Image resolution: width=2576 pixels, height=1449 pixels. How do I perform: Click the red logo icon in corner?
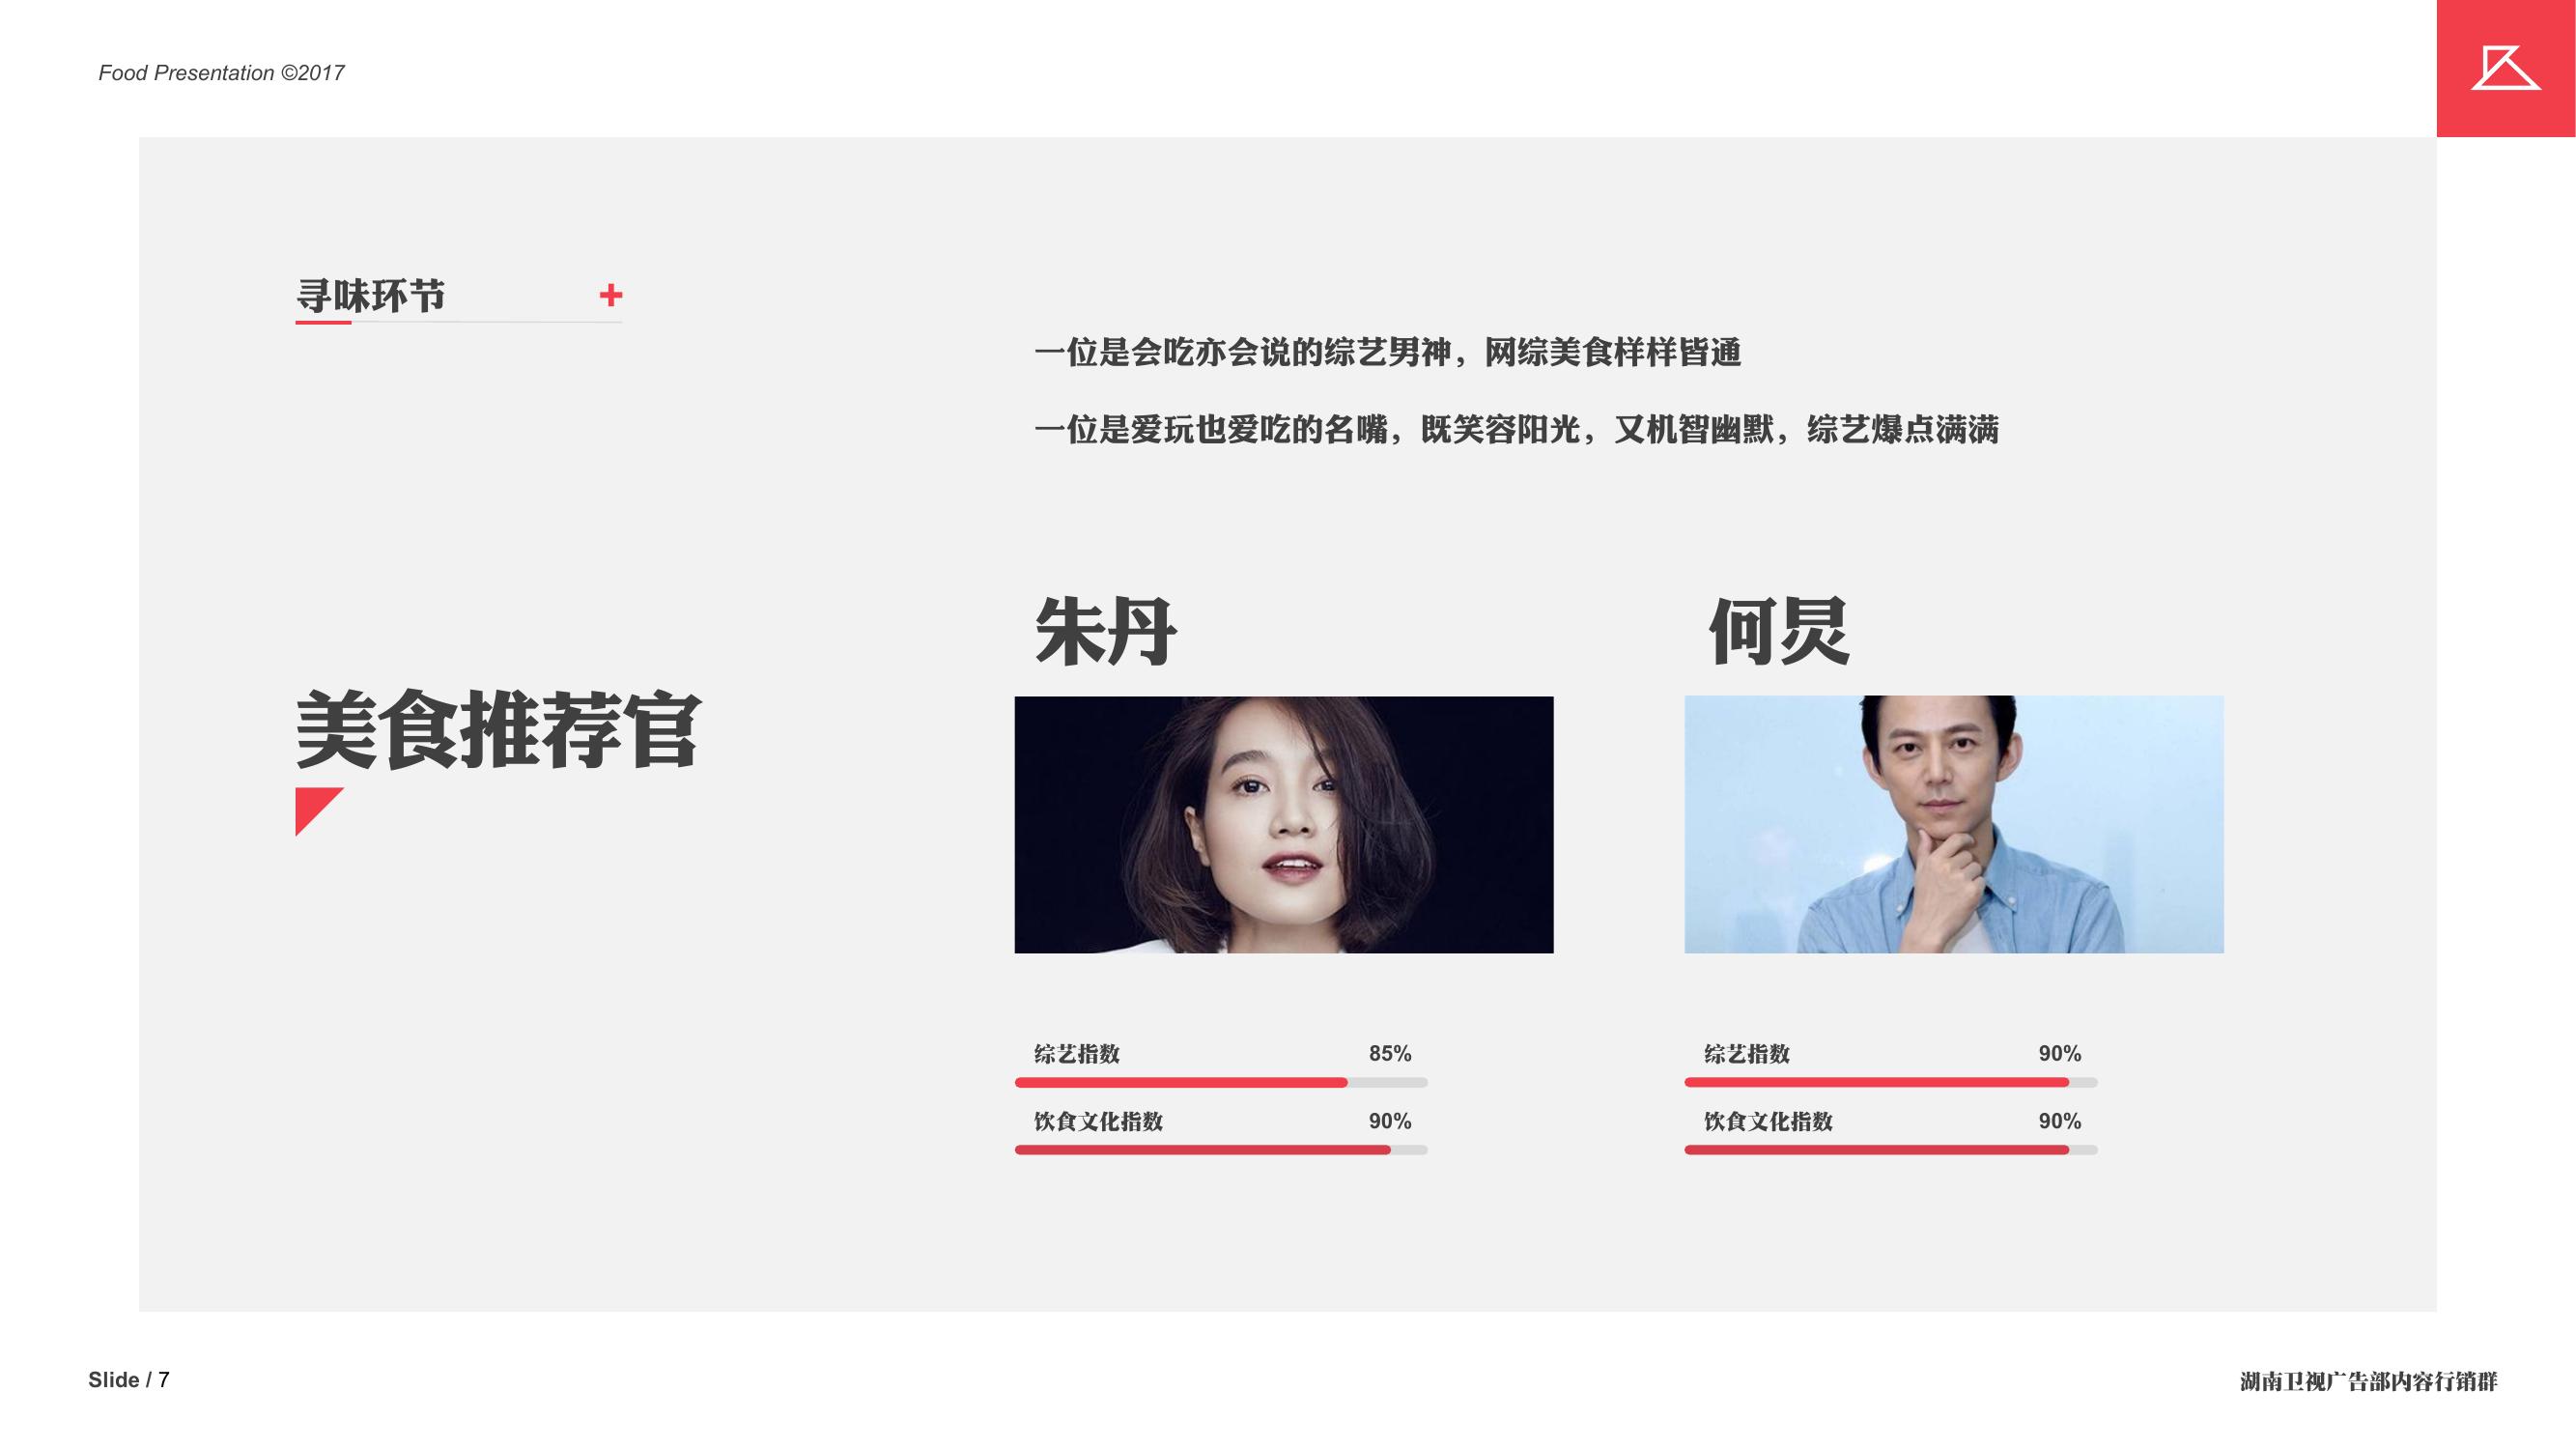point(2505,68)
